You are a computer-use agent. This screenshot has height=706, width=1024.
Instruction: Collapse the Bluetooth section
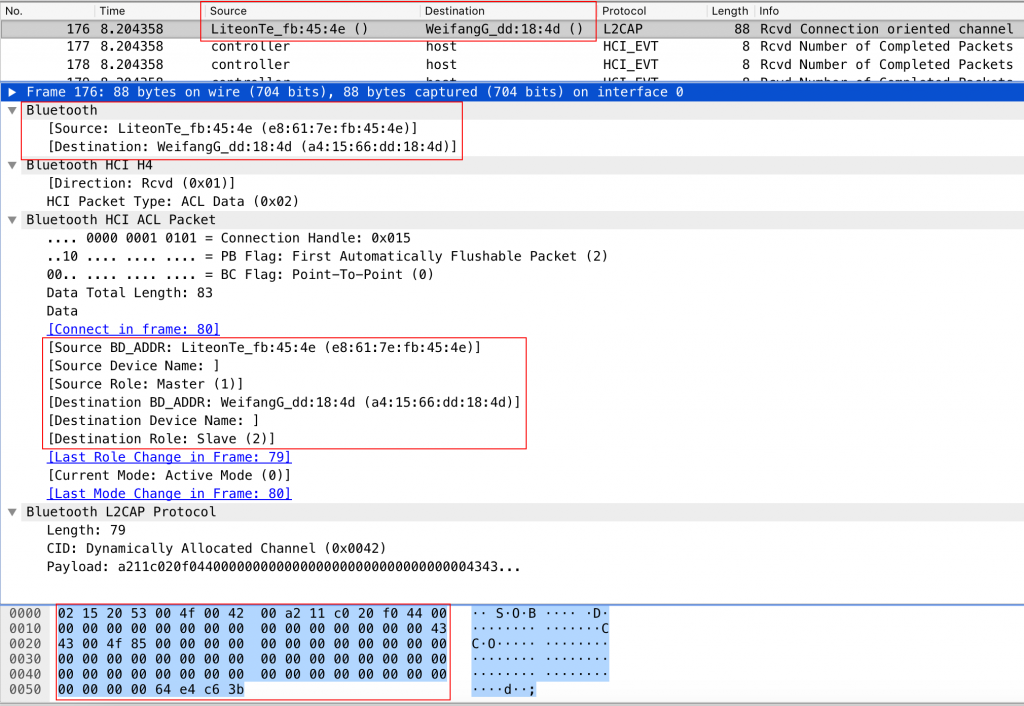point(12,110)
